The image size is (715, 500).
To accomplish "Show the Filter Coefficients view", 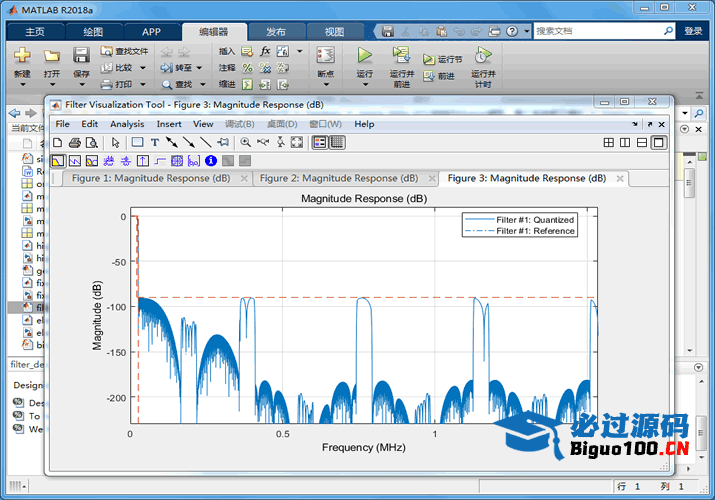I will click(x=194, y=161).
